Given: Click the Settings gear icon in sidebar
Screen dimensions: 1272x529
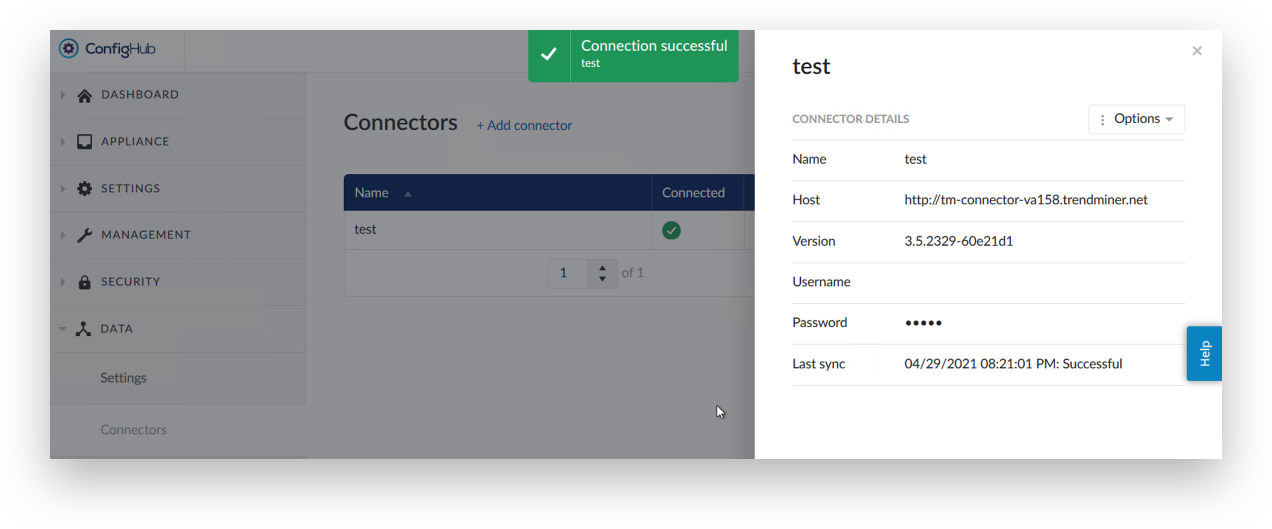Looking at the screenshot, I should [85, 188].
